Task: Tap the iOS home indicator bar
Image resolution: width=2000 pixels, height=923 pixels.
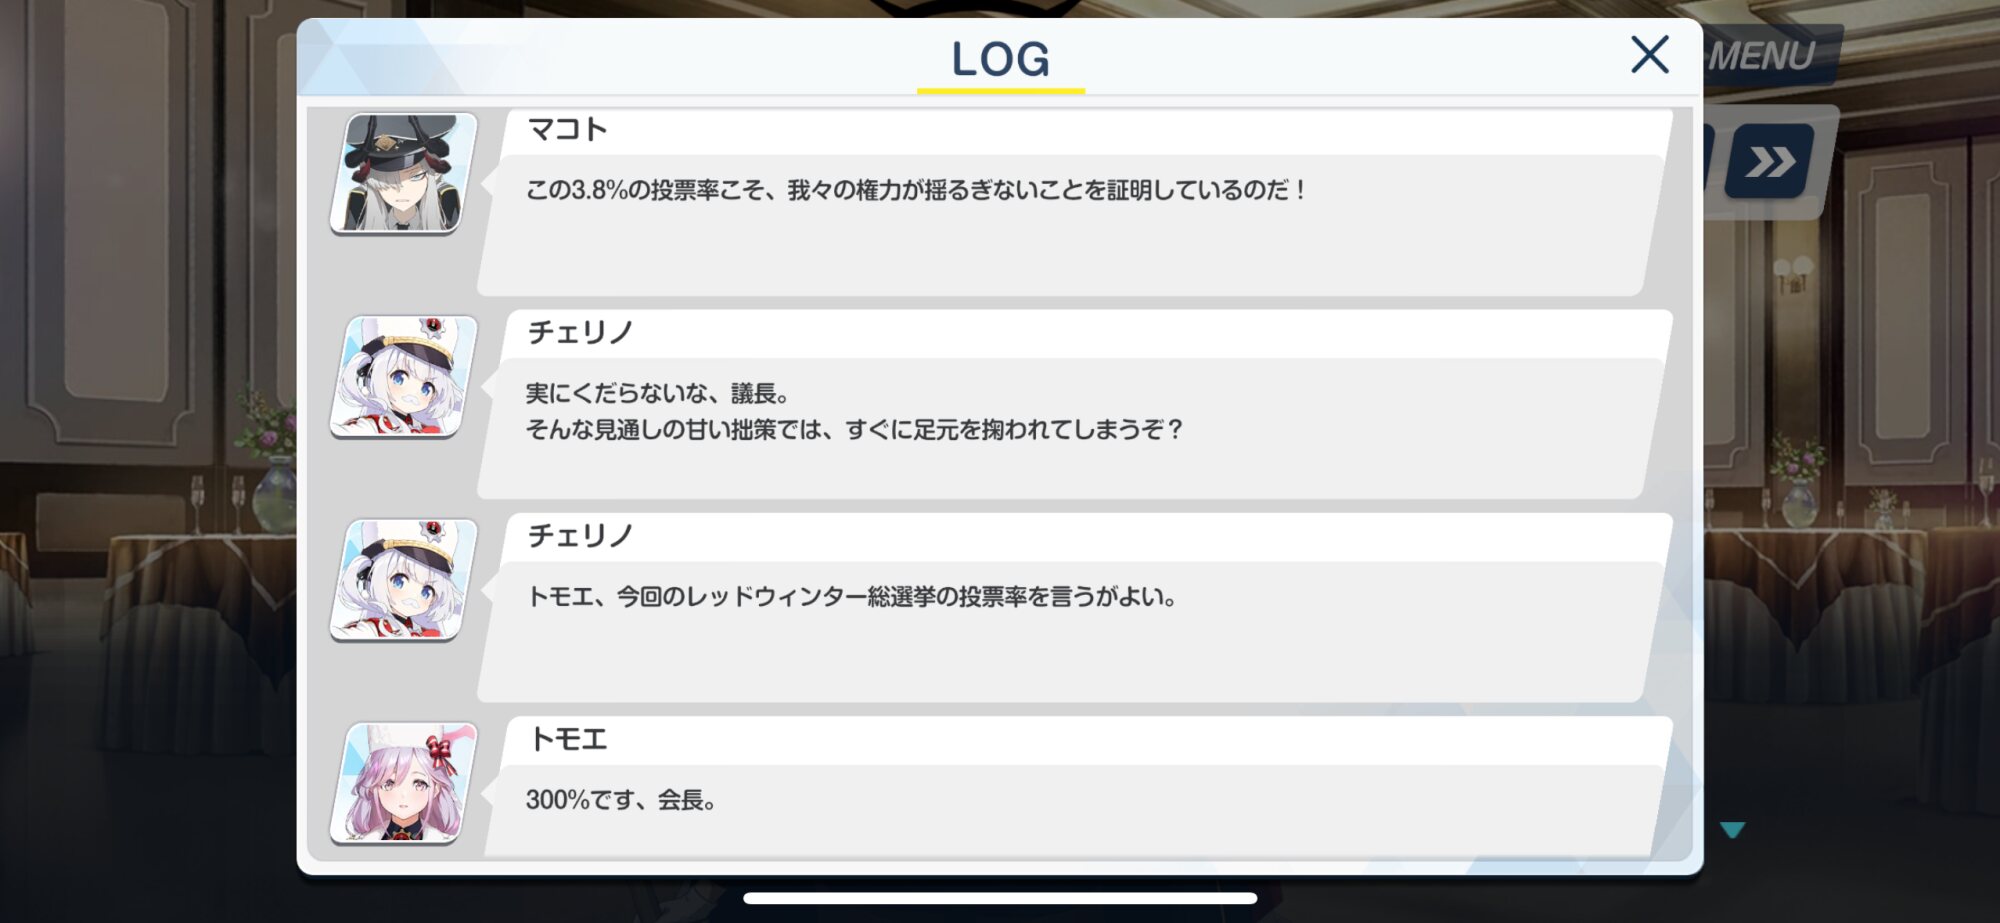Action: pos(1000,898)
